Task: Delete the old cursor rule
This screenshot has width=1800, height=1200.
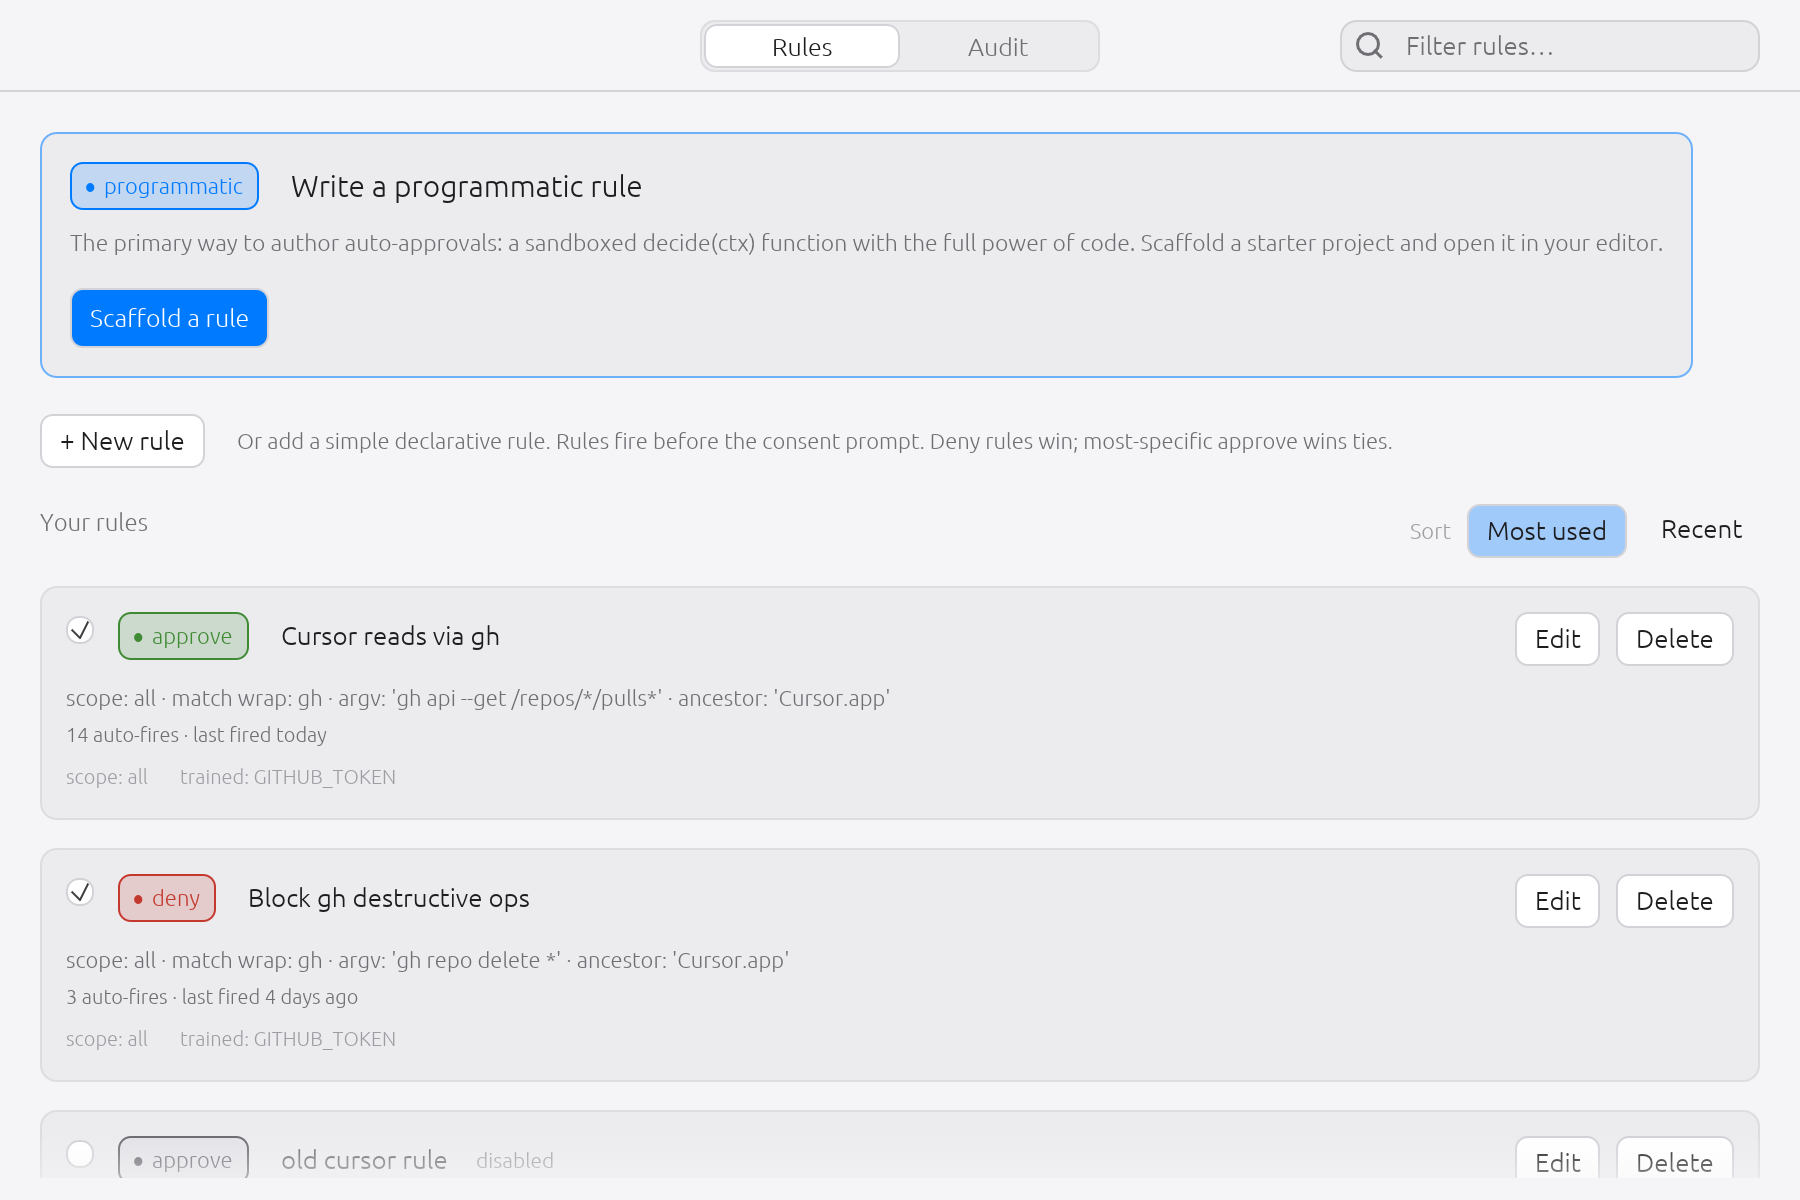Action: click(x=1674, y=1160)
